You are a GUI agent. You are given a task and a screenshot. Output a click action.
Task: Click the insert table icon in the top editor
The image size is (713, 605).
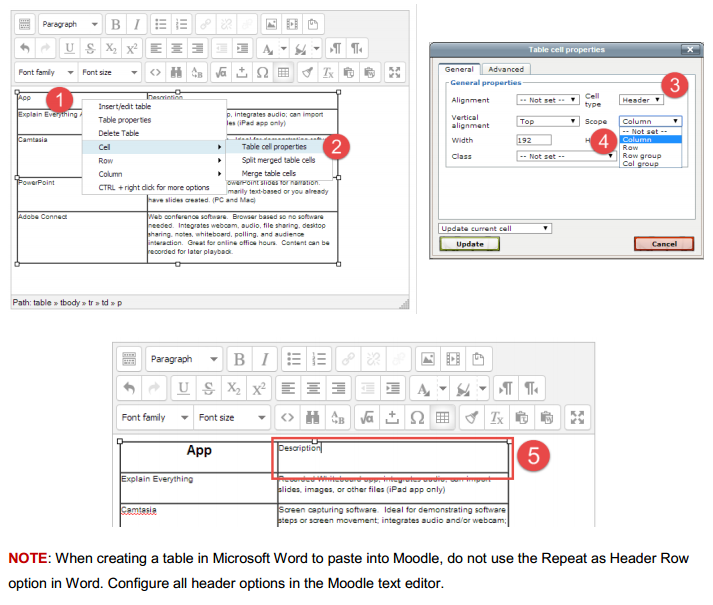pyautogui.click(x=283, y=72)
